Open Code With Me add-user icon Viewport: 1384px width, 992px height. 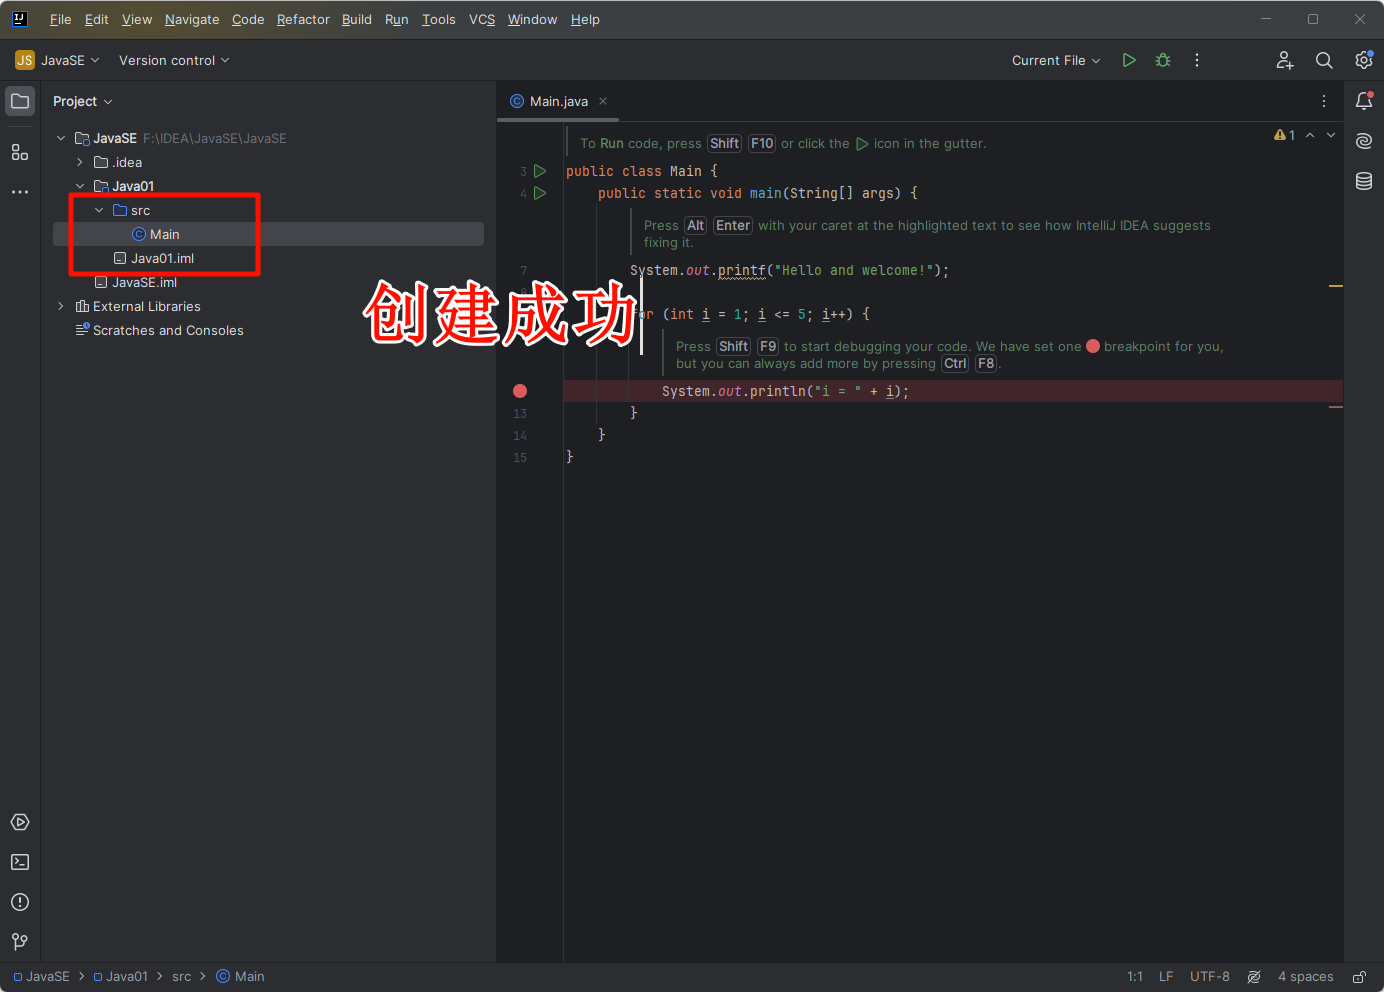(1285, 60)
